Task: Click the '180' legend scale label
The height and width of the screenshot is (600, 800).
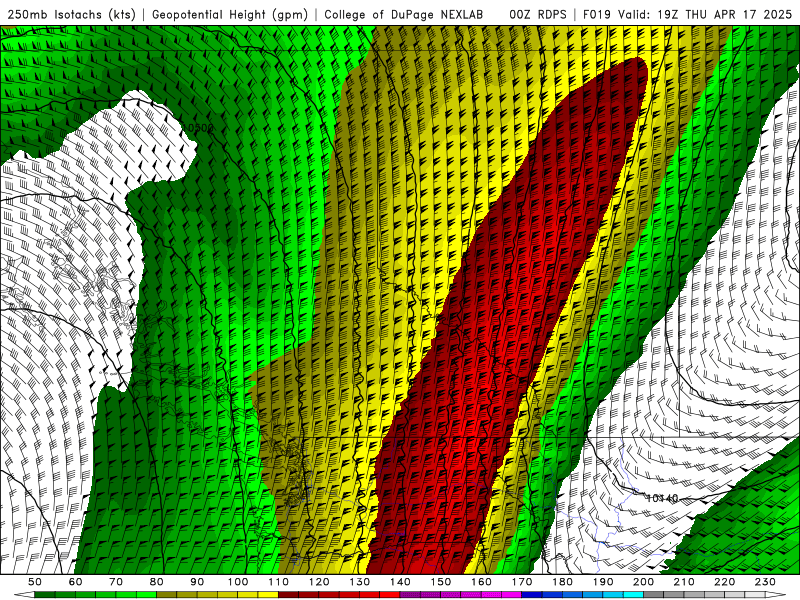Action: [562, 582]
